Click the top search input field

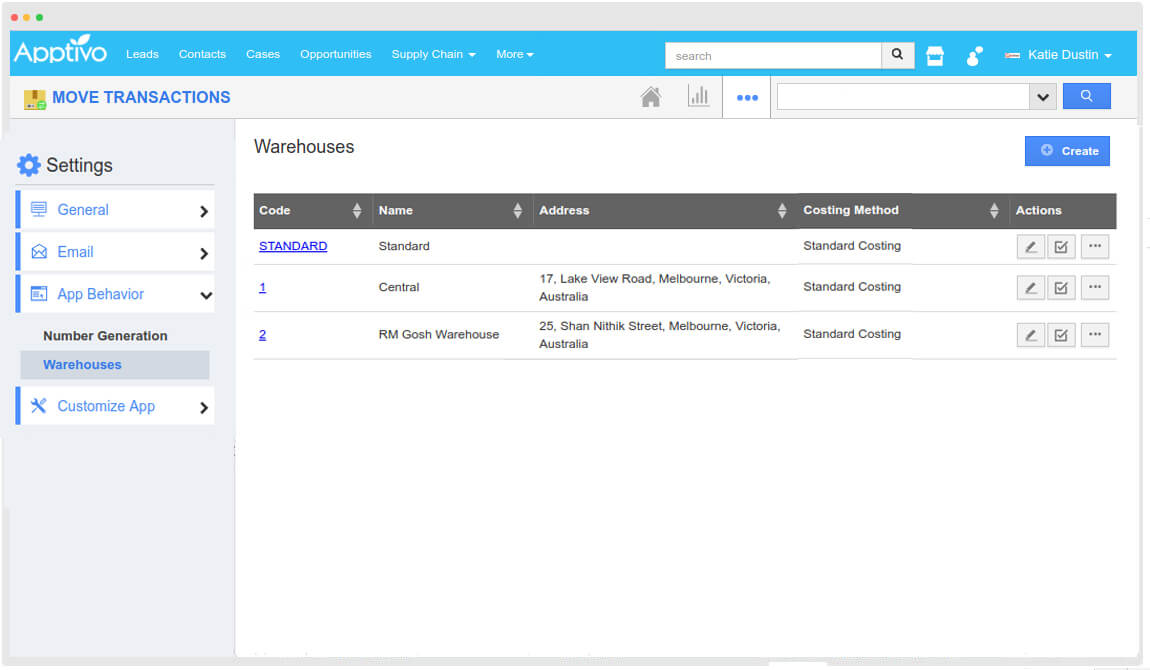click(x=773, y=56)
